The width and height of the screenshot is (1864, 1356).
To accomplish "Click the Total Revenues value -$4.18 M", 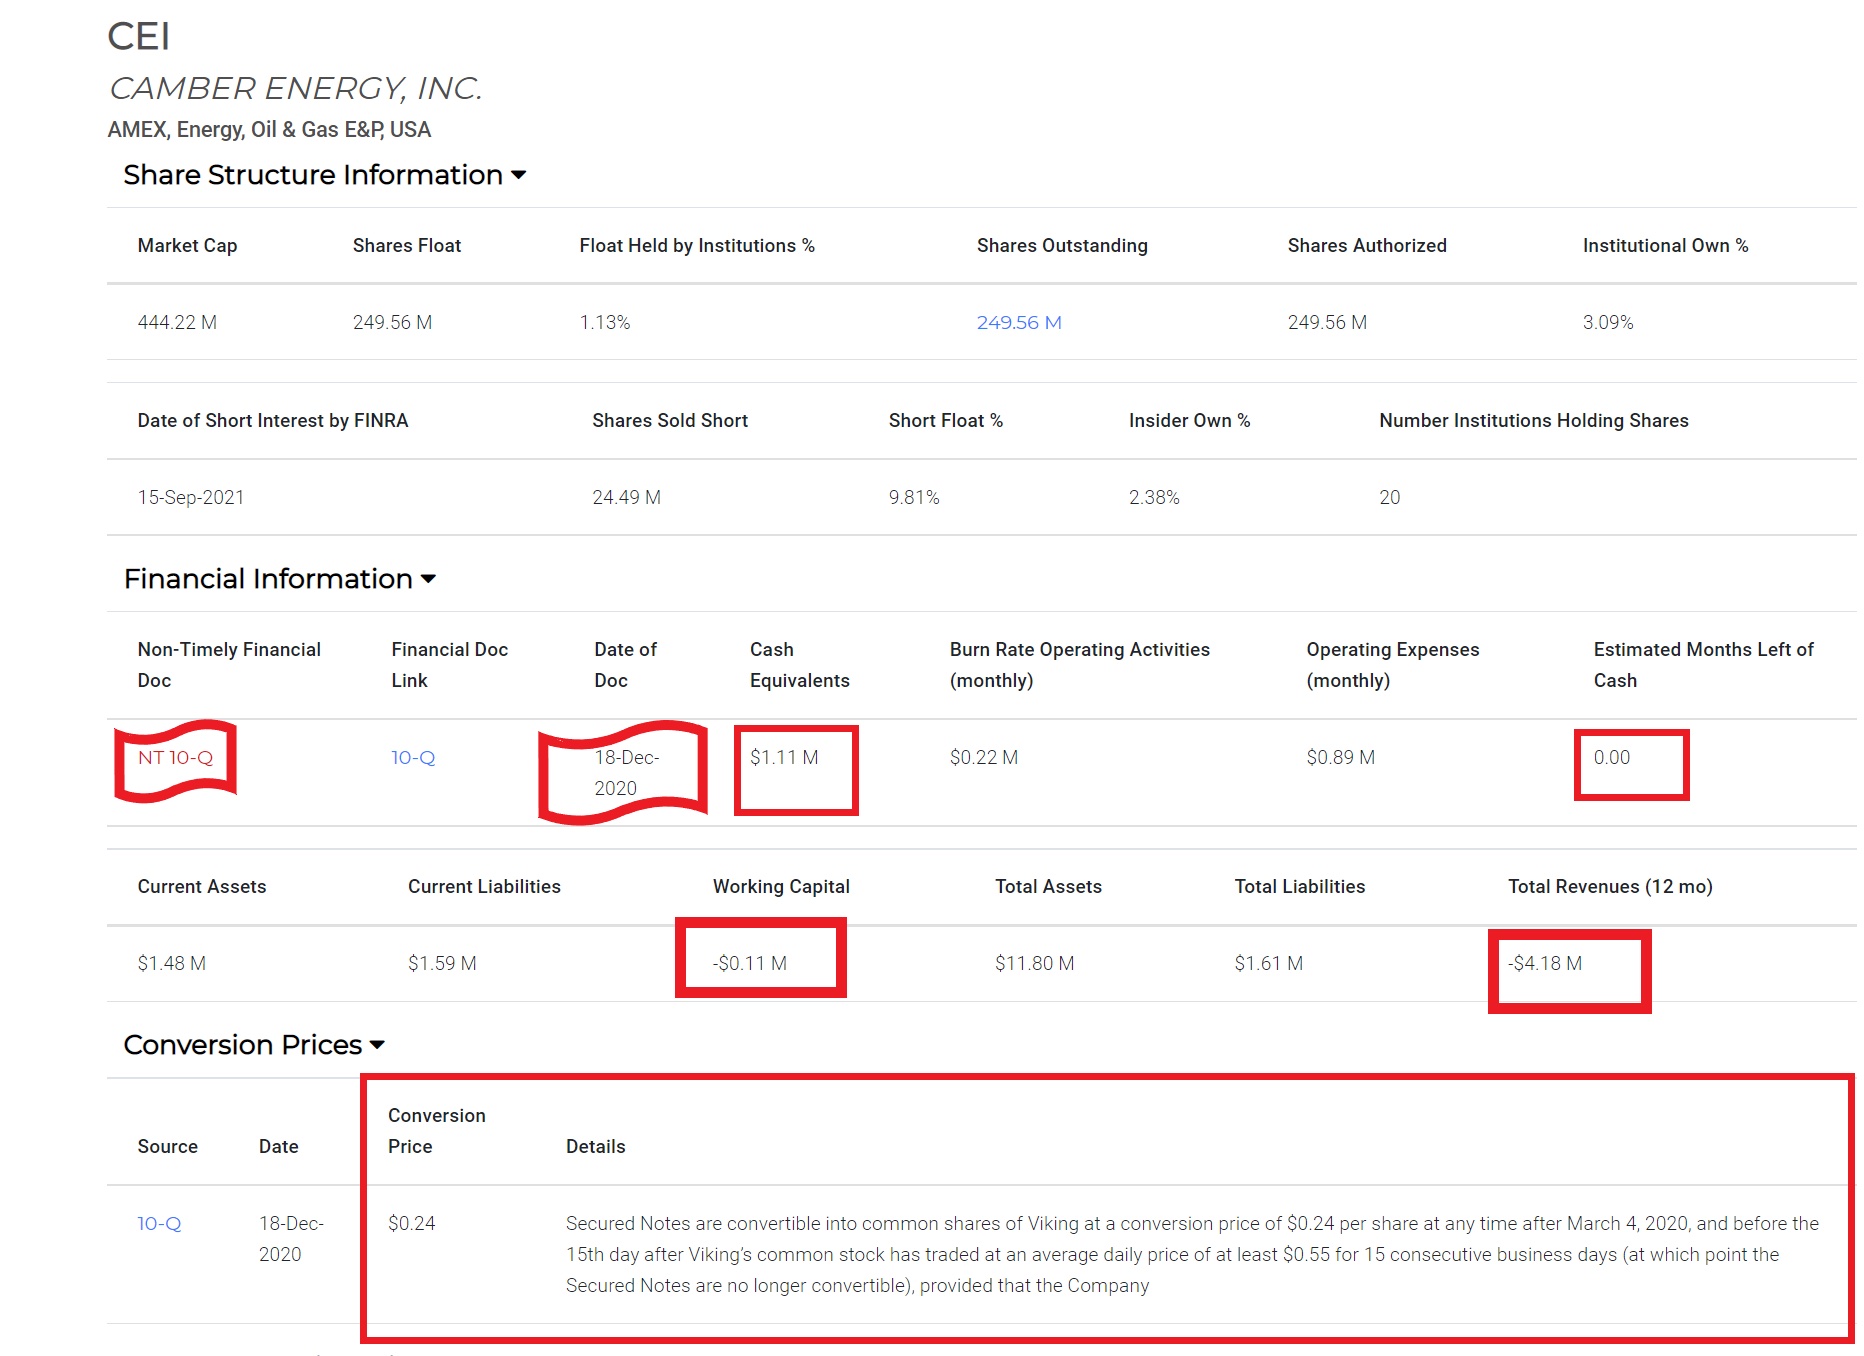I will 1544,964.
